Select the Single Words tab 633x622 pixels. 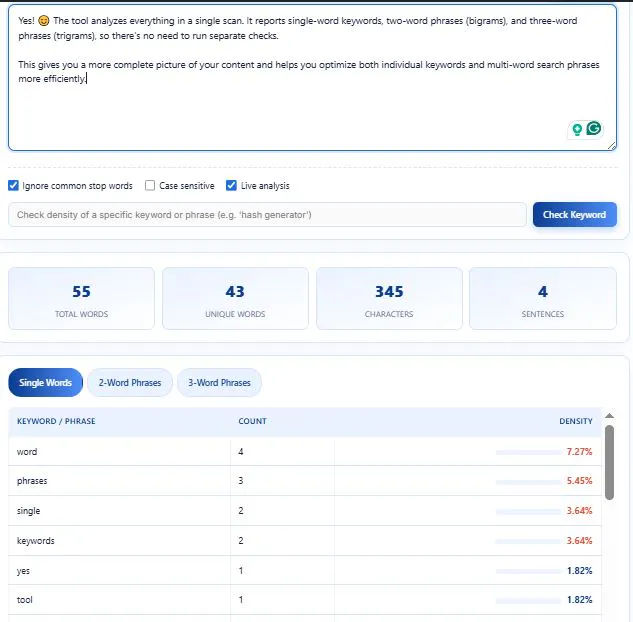pyautogui.click(x=46, y=383)
